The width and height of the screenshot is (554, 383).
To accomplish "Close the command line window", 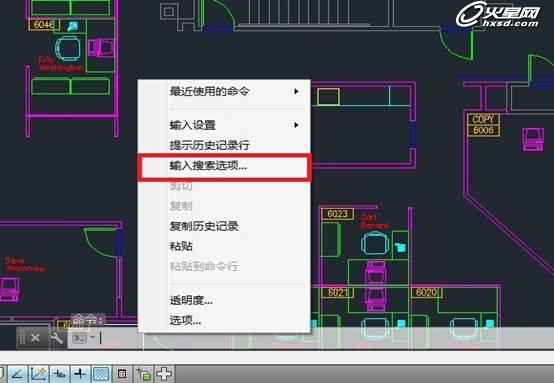I will point(35,338).
